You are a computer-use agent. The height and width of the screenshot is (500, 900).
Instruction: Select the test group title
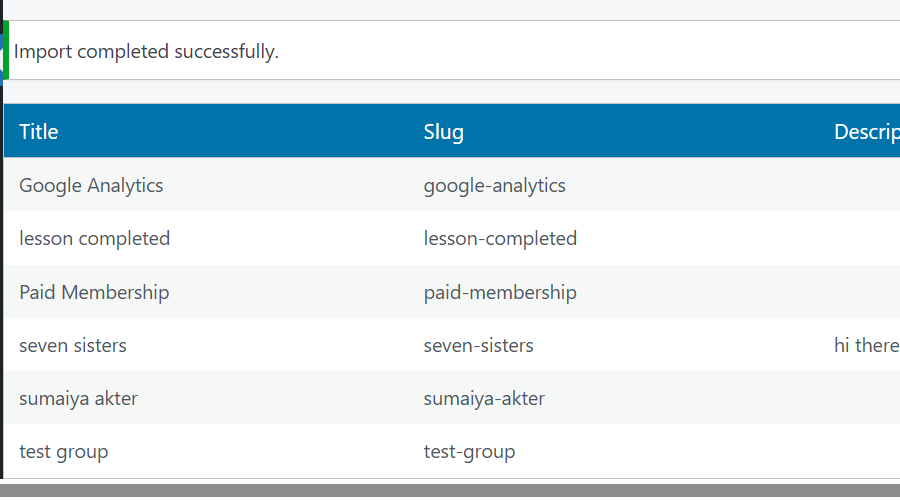63,452
